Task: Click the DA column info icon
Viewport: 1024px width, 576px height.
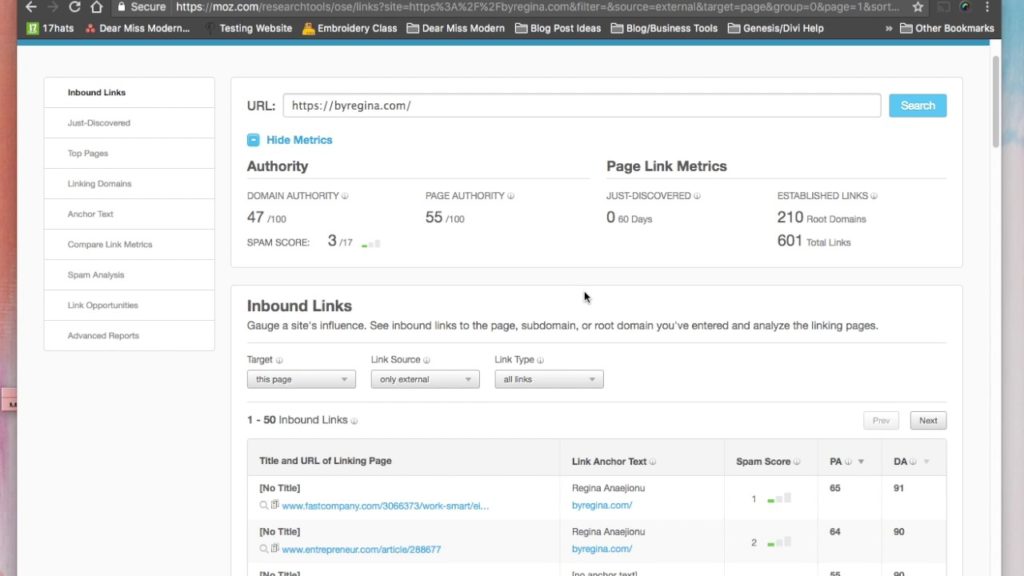Action: pos(913,462)
